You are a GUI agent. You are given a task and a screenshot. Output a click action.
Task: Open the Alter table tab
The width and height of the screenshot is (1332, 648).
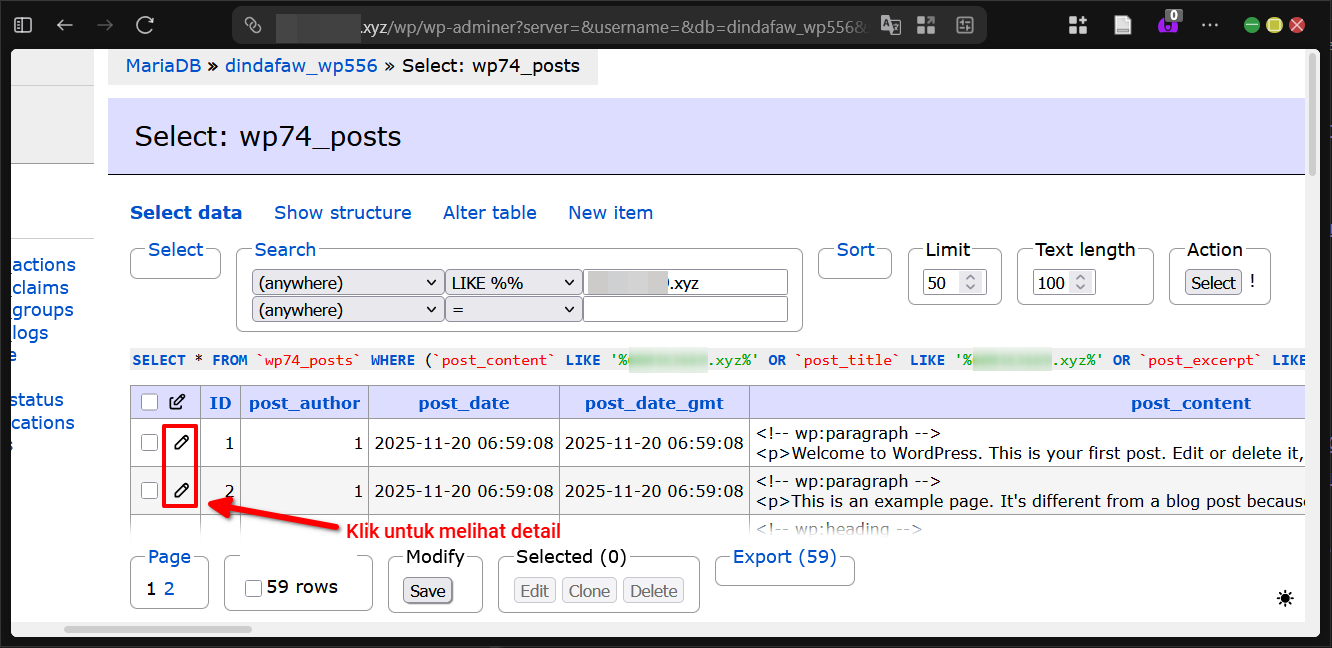click(489, 212)
